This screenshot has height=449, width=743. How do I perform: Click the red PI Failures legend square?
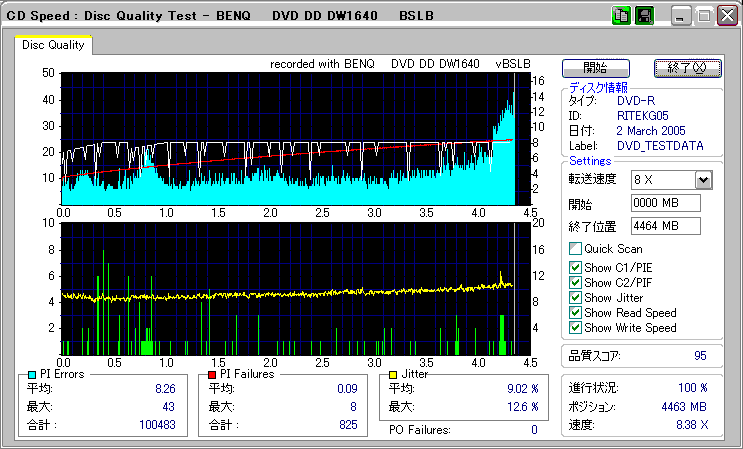(x=212, y=374)
